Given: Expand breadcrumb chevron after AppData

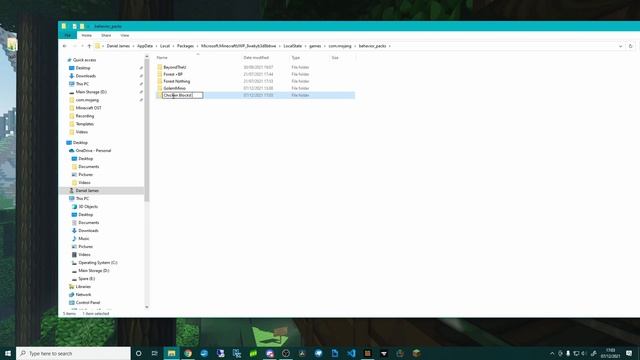Looking at the screenshot, I should pyautogui.click(x=156, y=46).
